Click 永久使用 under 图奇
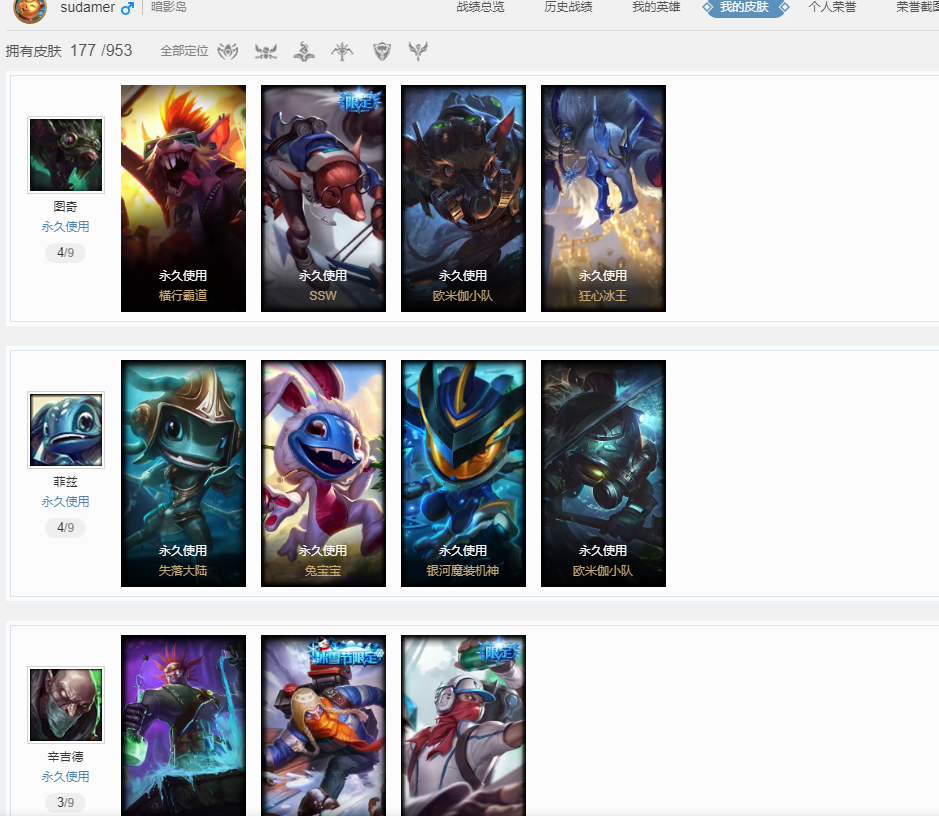The image size is (939, 816). click(x=65, y=227)
